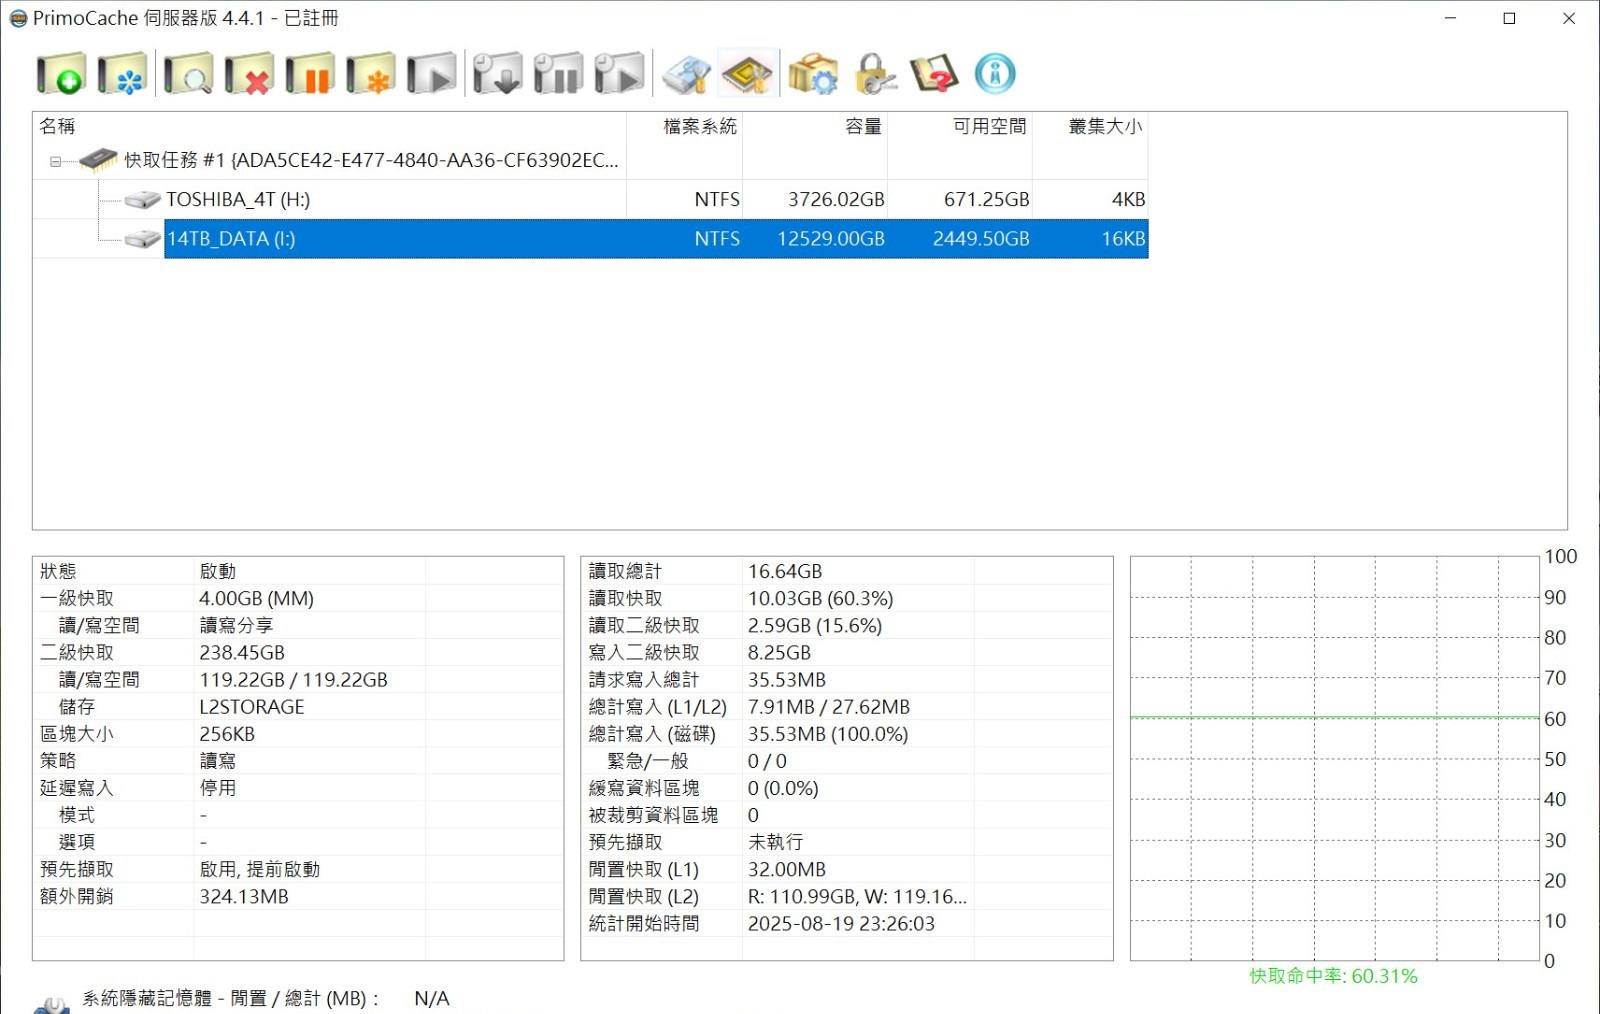The image size is (1600, 1014).
Task: Click the drive icon with blue snowflake
Action: tap(122, 74)
